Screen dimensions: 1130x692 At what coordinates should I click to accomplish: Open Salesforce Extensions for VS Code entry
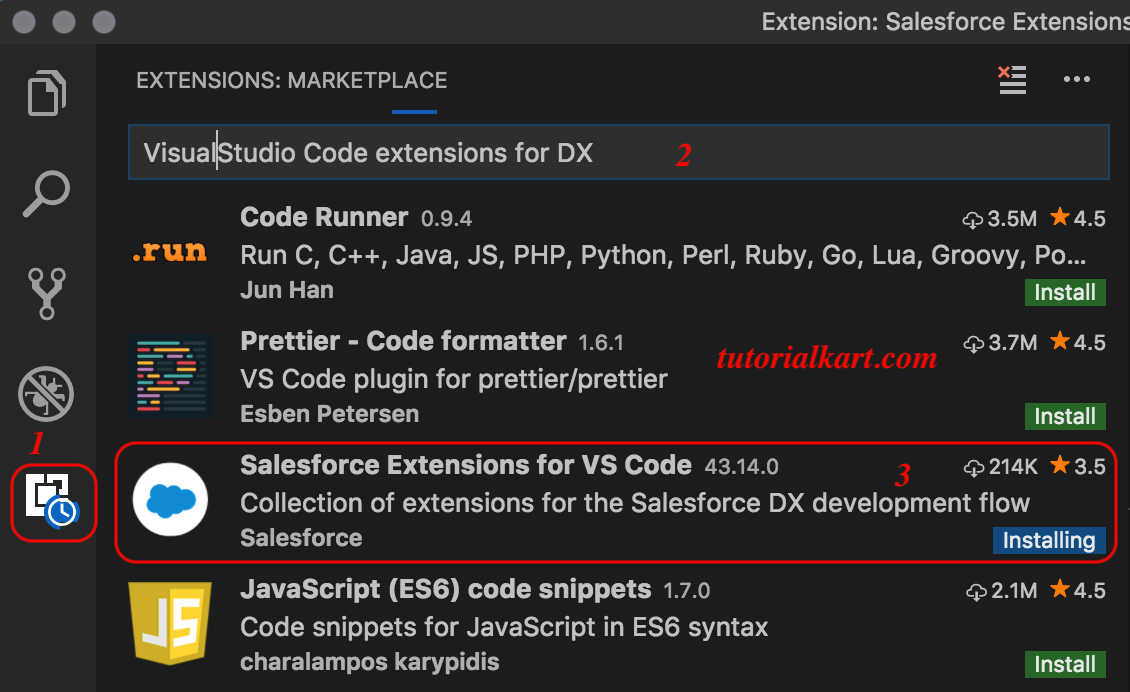615,502
